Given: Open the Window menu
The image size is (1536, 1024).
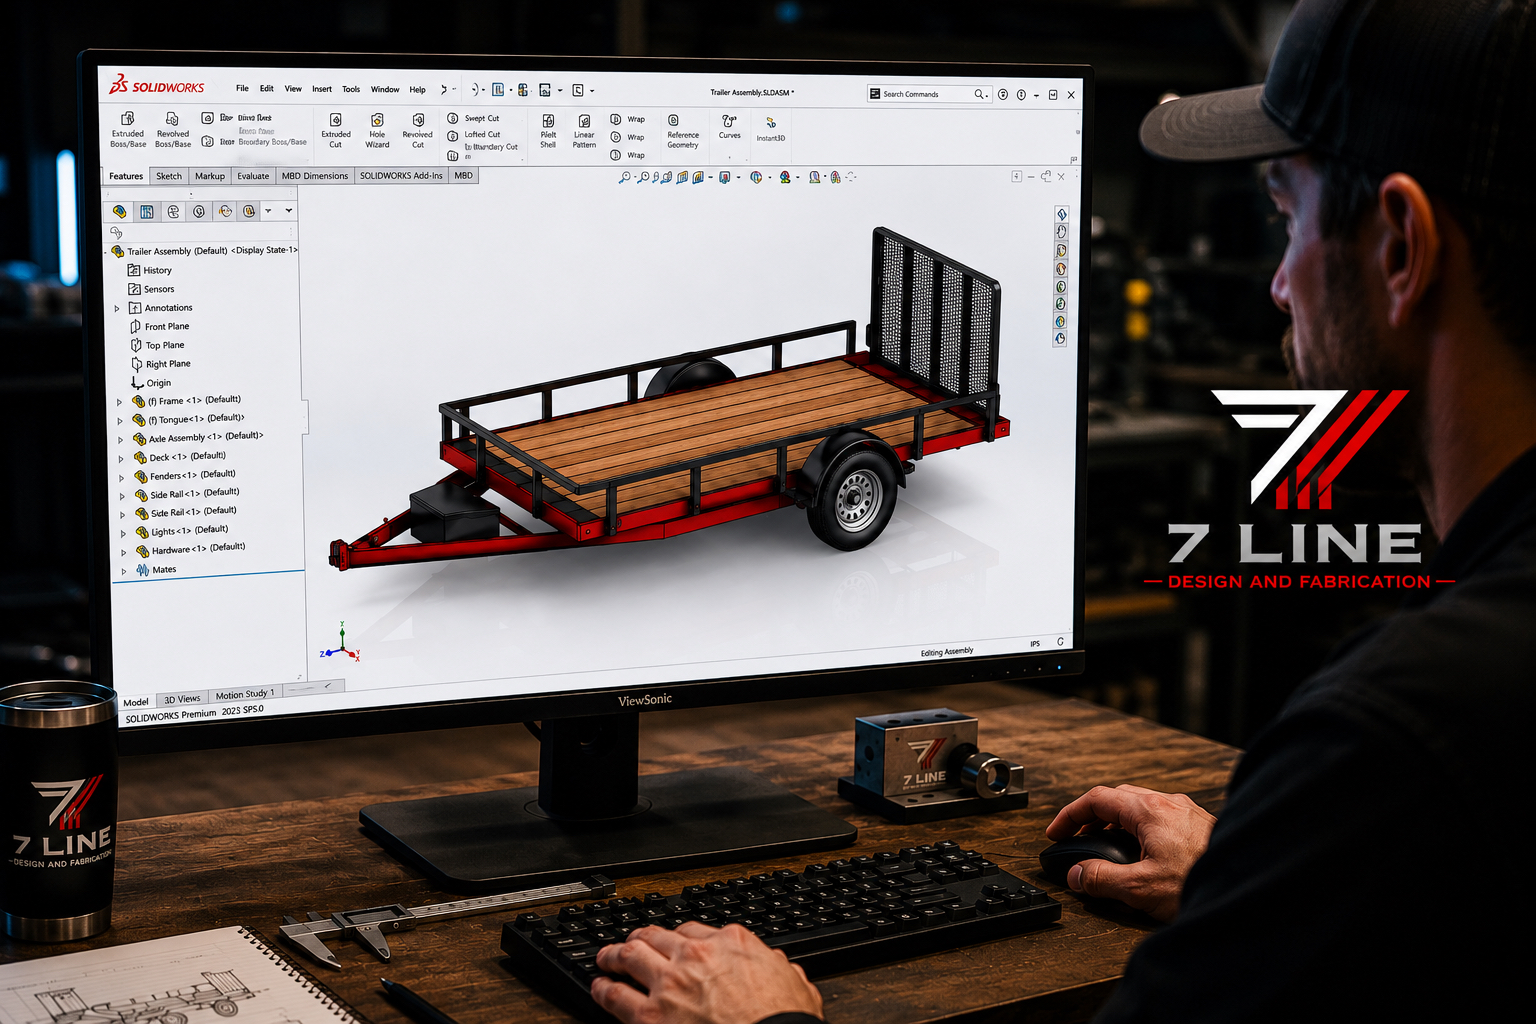Looking at the screenshot, I should 385,89.
